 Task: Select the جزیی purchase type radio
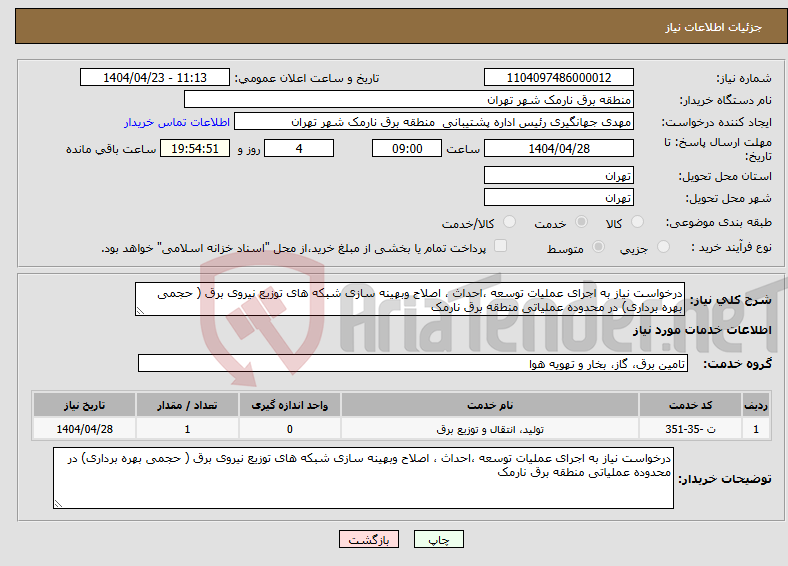(x=663, y=246)
